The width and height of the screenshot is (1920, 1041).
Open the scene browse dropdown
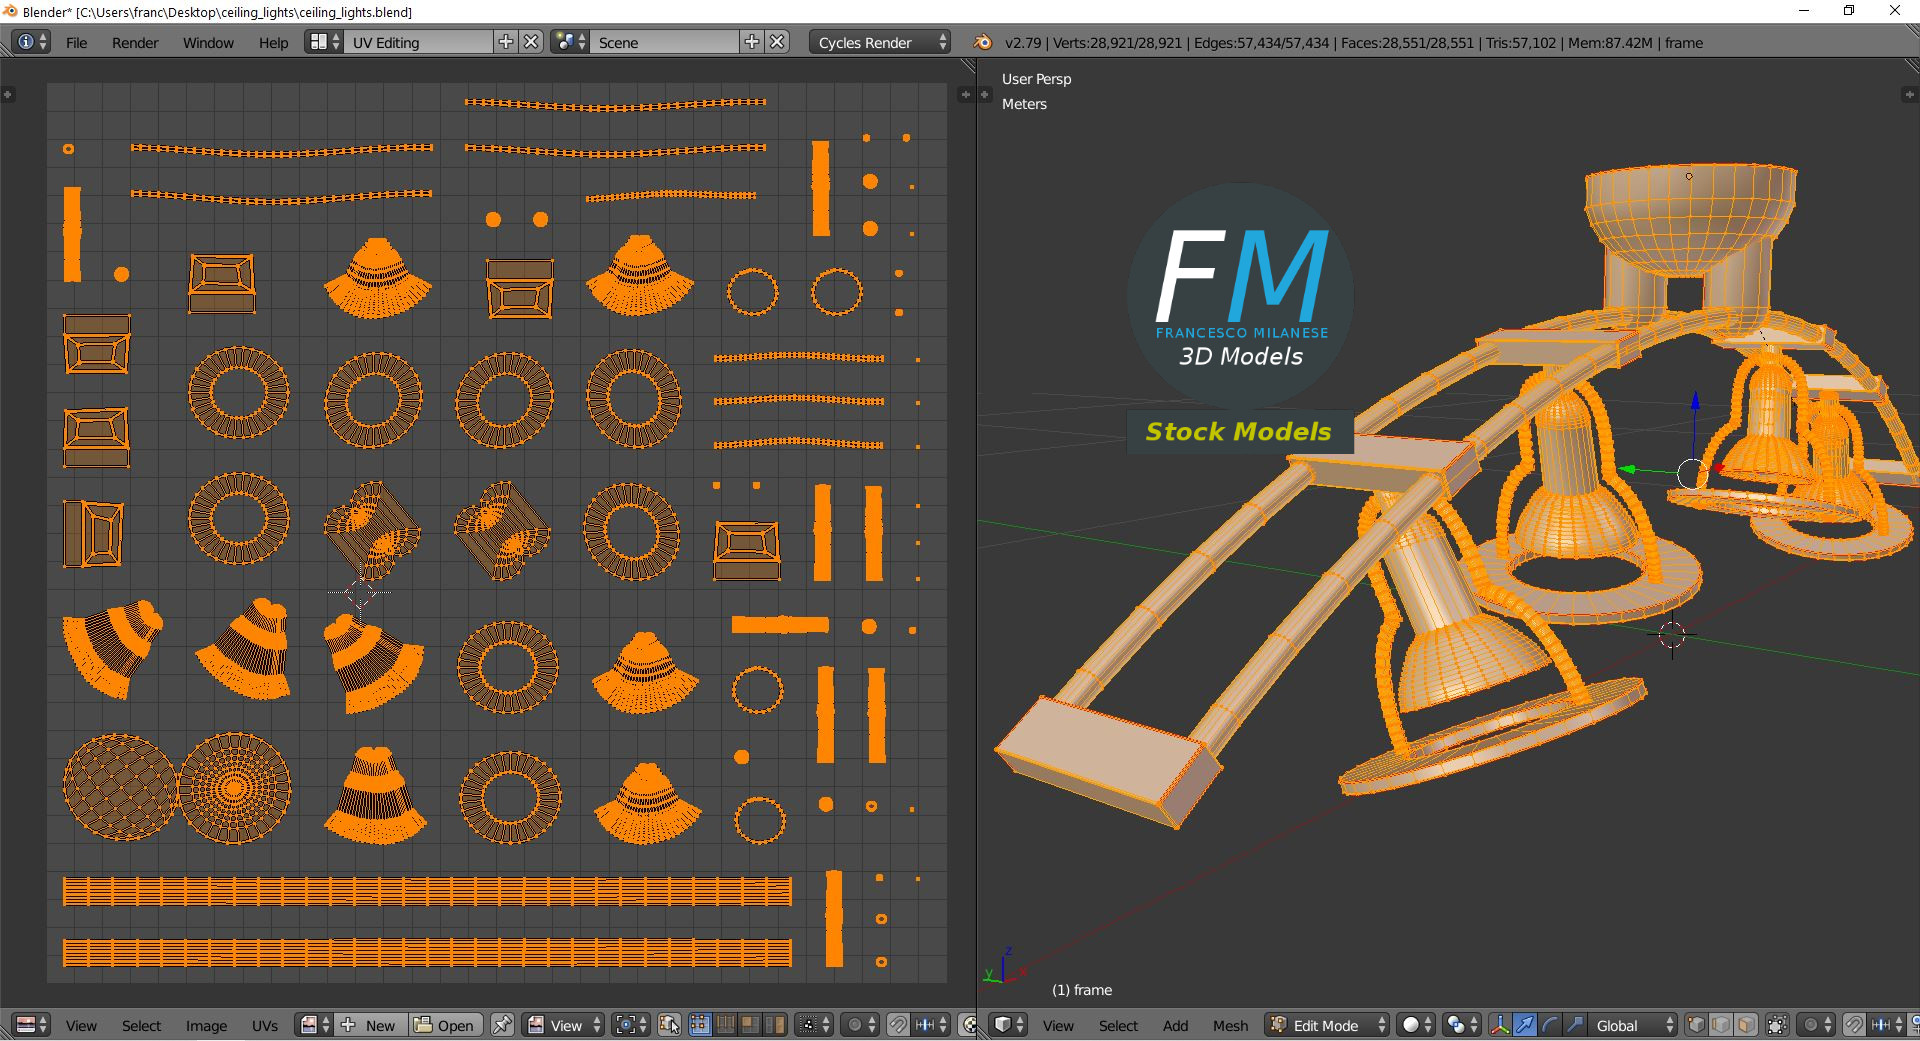[570, 42]
